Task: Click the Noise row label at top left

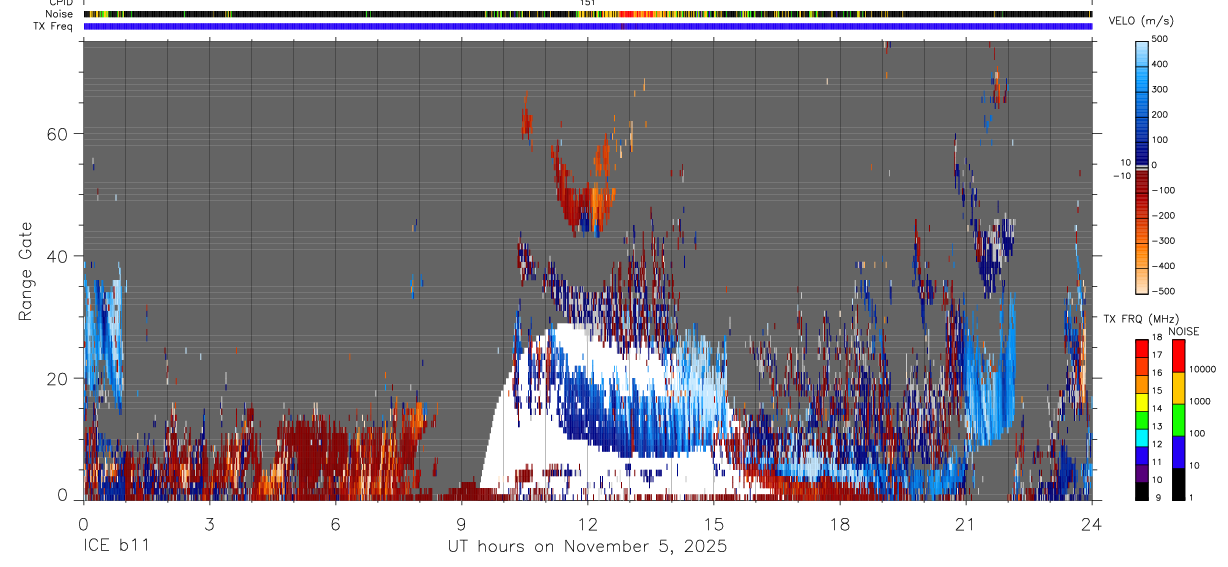Action: point(59,14)
